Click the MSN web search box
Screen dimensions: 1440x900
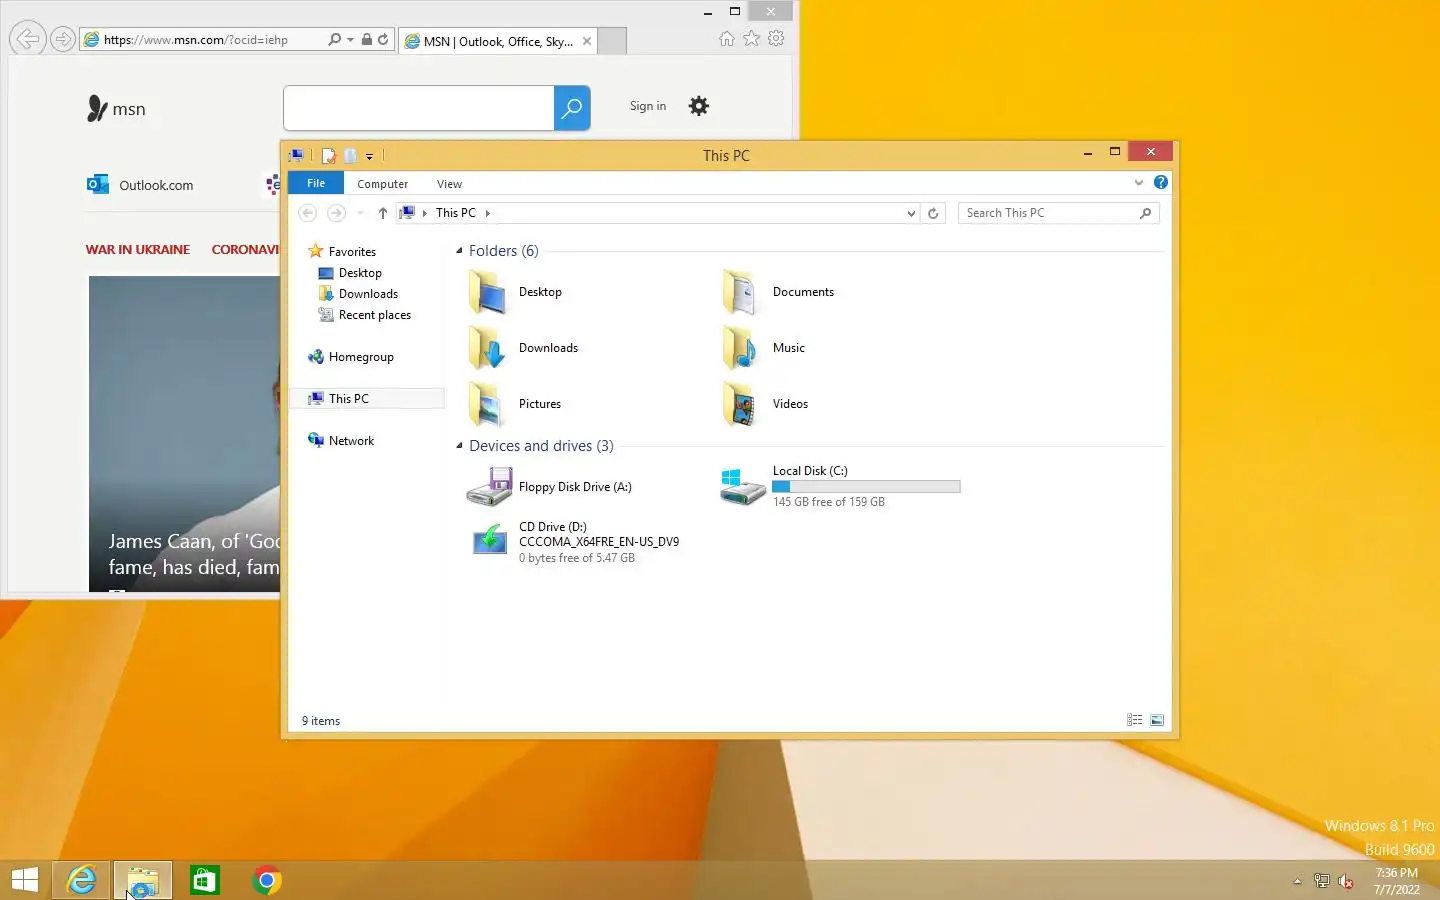[419, 108]
